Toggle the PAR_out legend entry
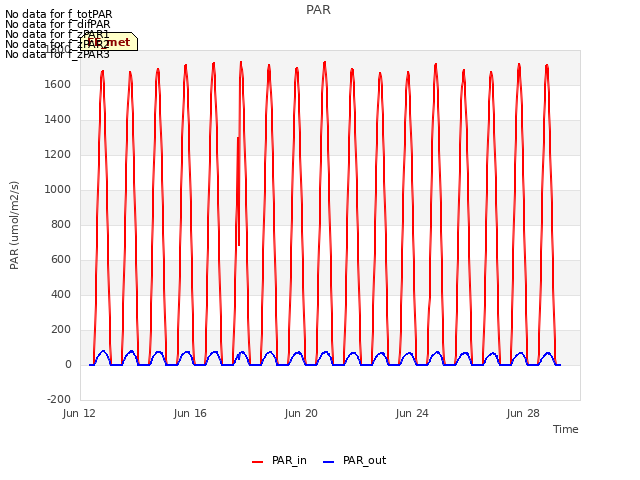The width and height of the screenshot is (640, 480). pos(355,460)
